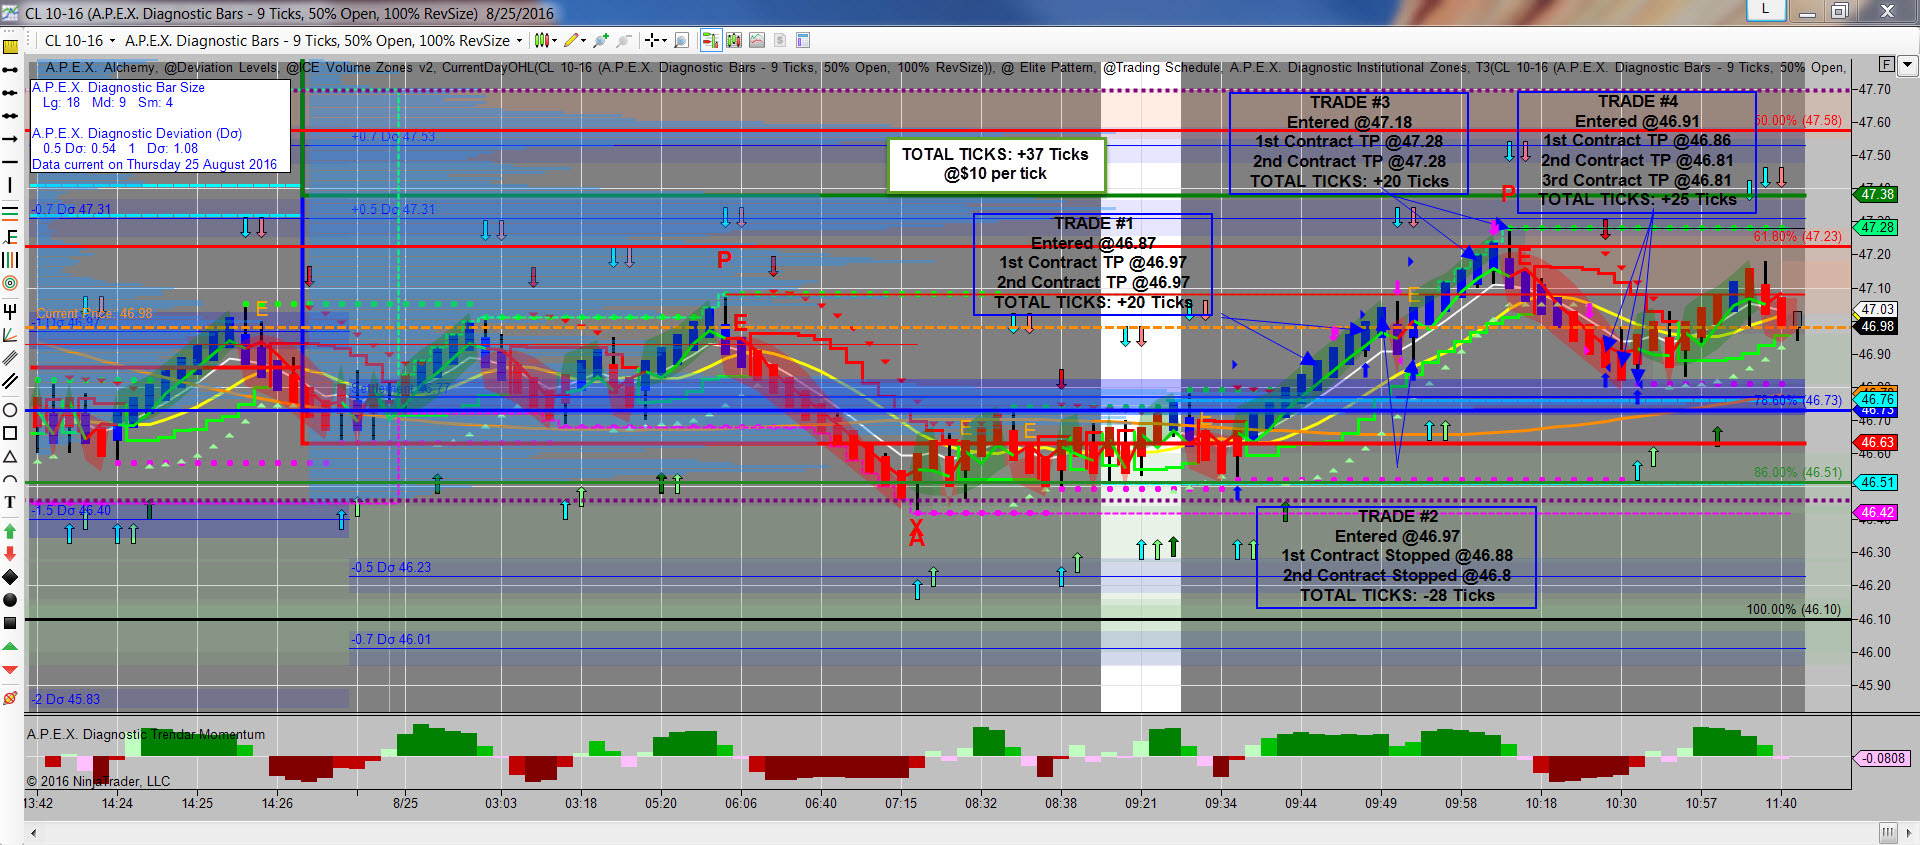This screenshot has width=1920, height=845.
Task: Open dropdown arrow beside the F button
Action: click(1907, 65)
